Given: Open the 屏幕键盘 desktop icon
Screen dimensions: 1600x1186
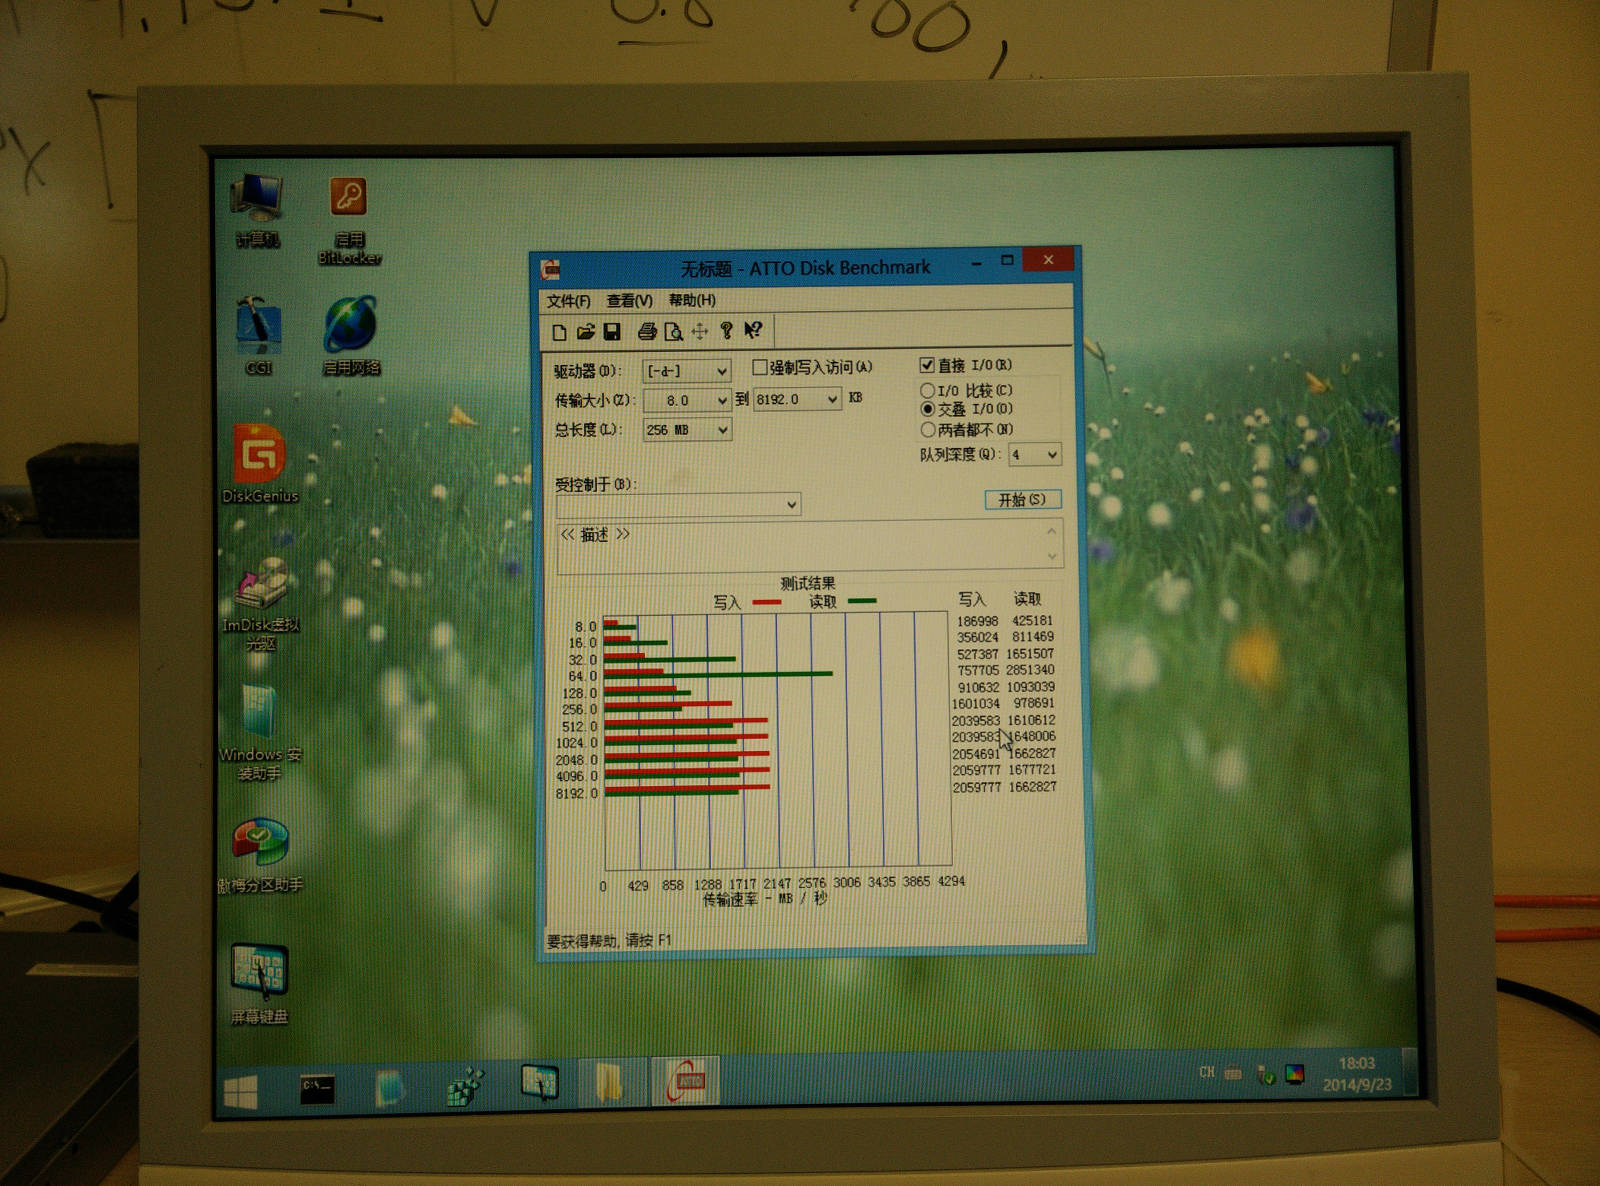Looking at the screenshot, I should point(260,985).
